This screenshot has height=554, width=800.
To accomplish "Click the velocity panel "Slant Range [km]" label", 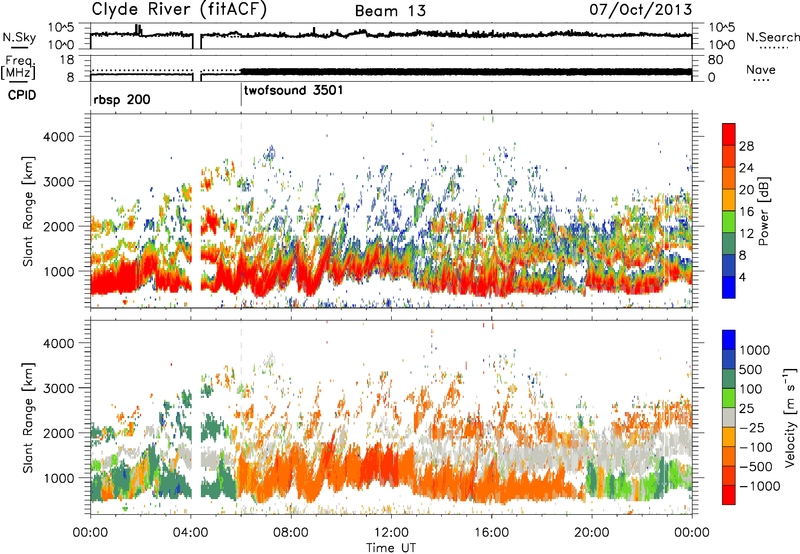I will coord(28,417).
